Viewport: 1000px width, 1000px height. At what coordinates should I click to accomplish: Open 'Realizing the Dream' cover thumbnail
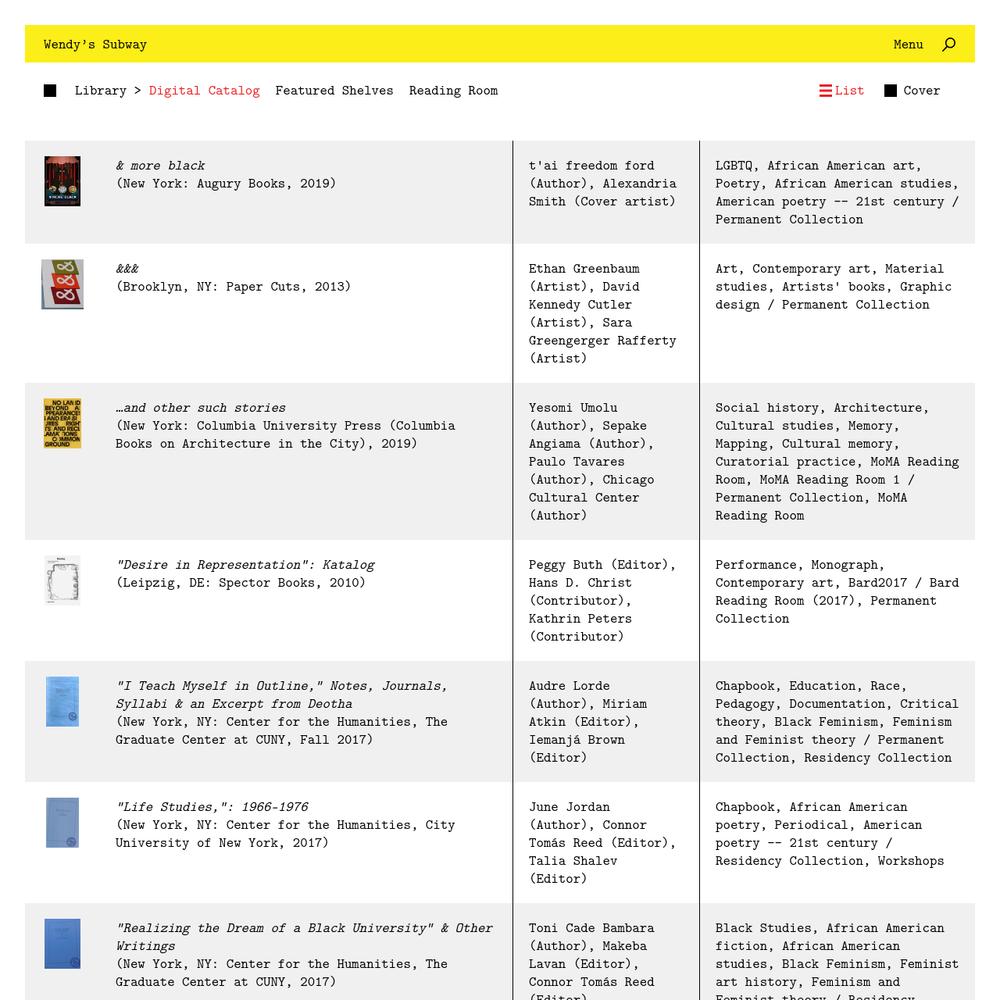pyautogui.click(x=62, y=944)
